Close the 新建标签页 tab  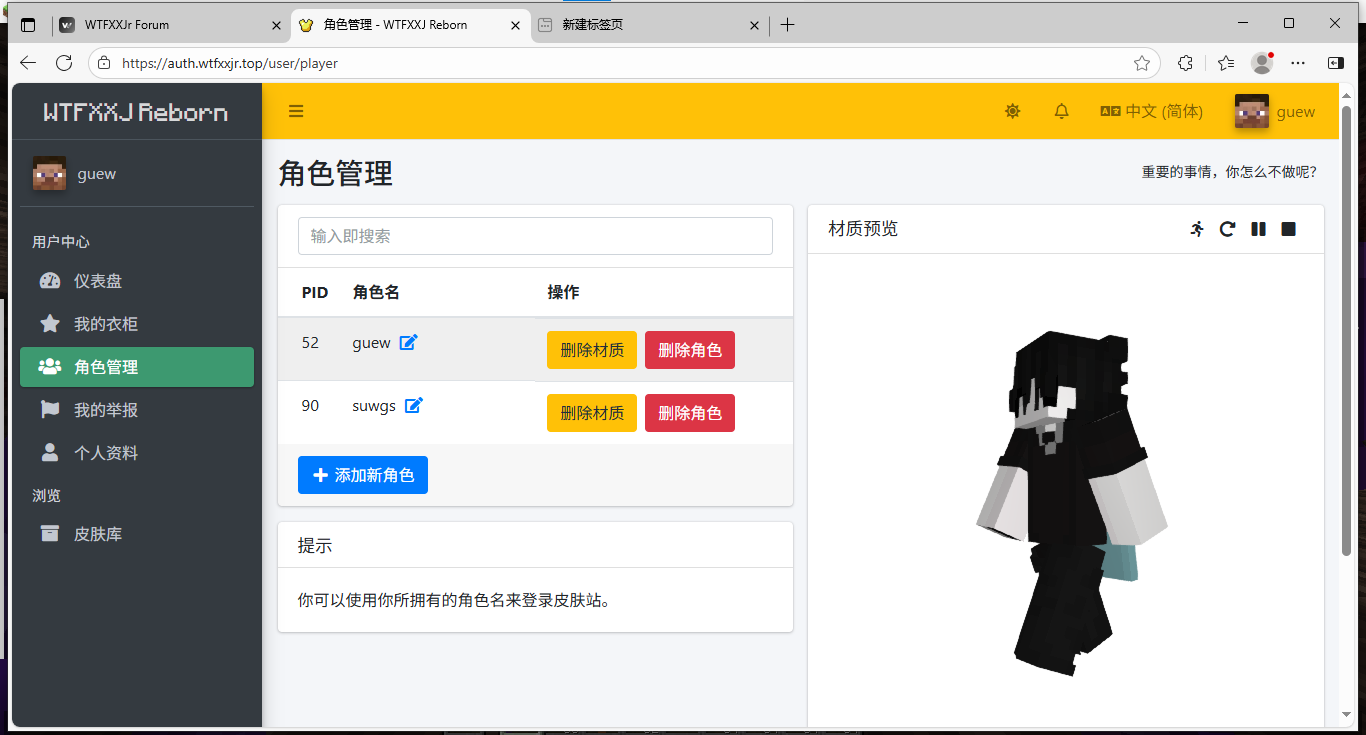coord(755,25)
